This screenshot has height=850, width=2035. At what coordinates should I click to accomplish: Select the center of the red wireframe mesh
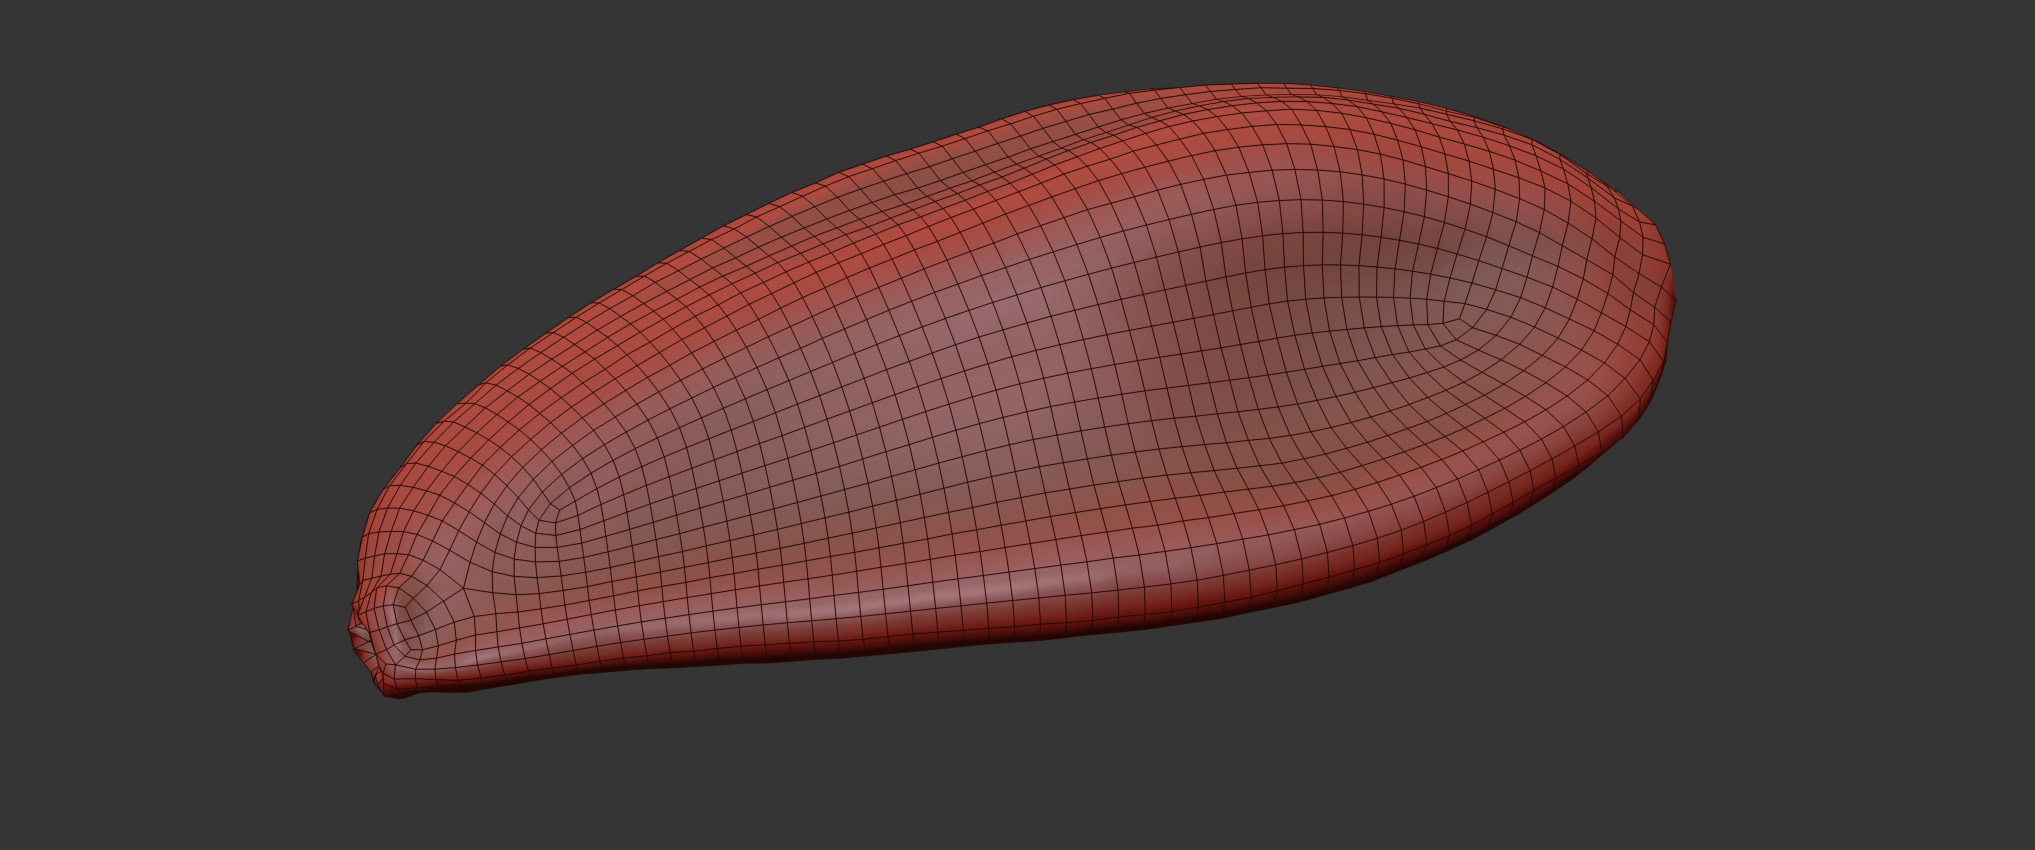1010,400
